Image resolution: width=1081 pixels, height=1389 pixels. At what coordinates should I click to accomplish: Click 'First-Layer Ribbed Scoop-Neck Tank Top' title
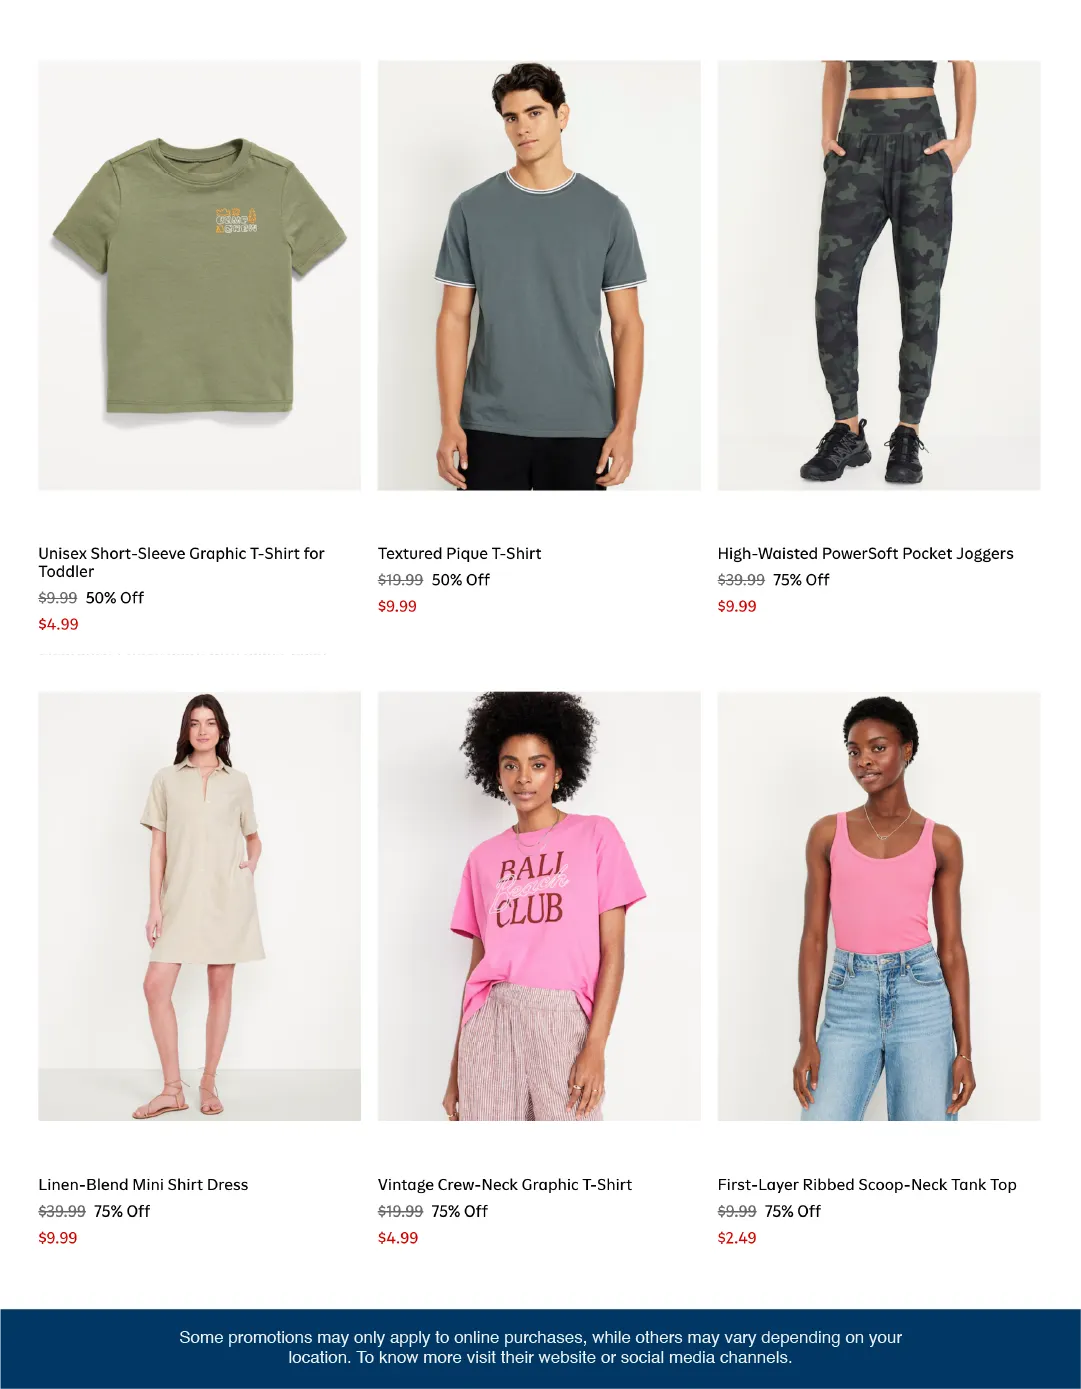[x=867, y=1184]
